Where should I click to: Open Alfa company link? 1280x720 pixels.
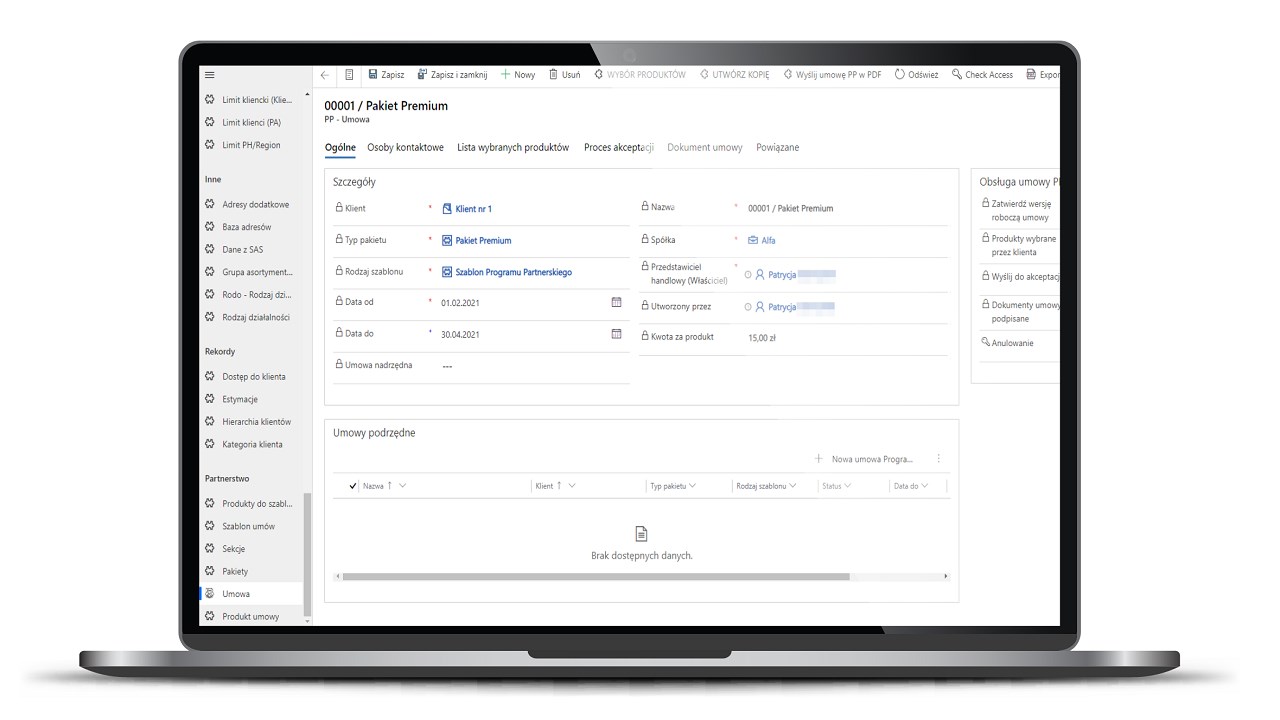768,240
